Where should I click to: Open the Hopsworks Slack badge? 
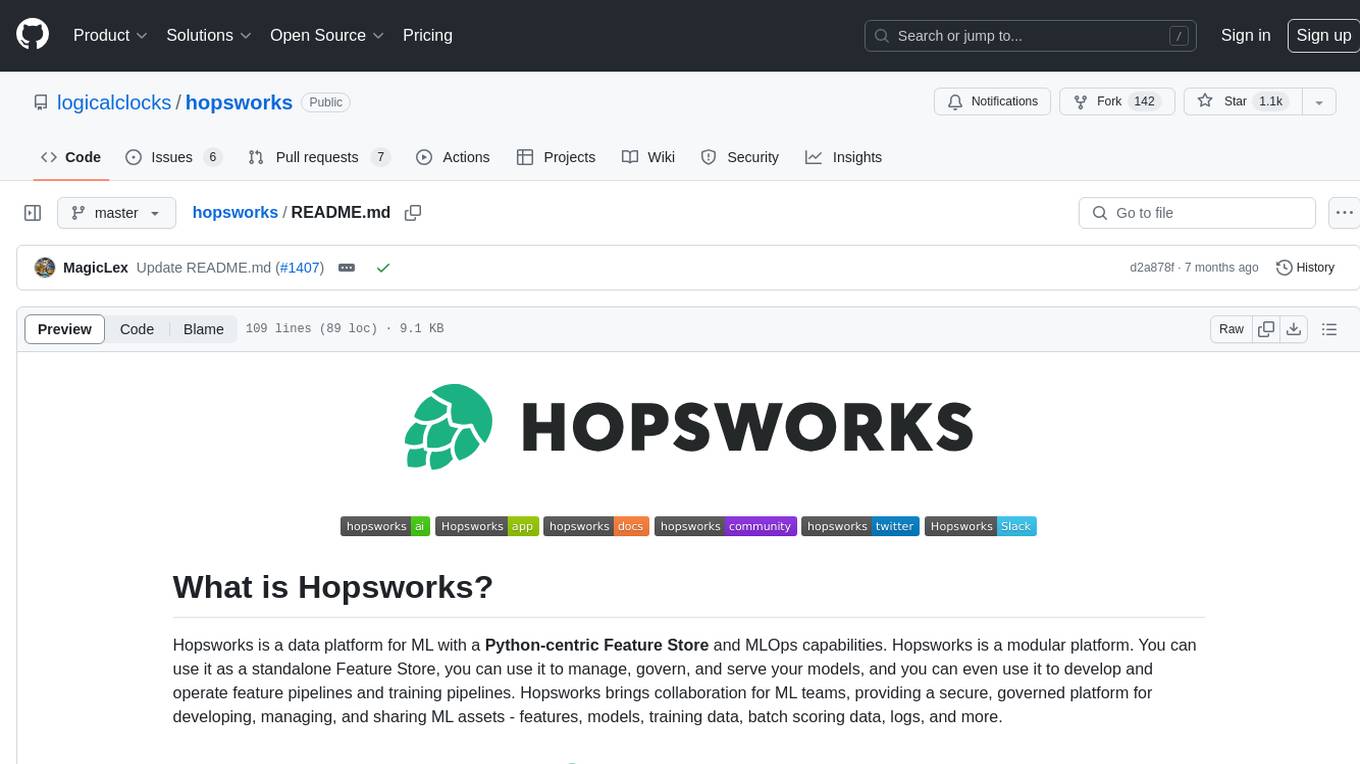[x=980, y=526]
